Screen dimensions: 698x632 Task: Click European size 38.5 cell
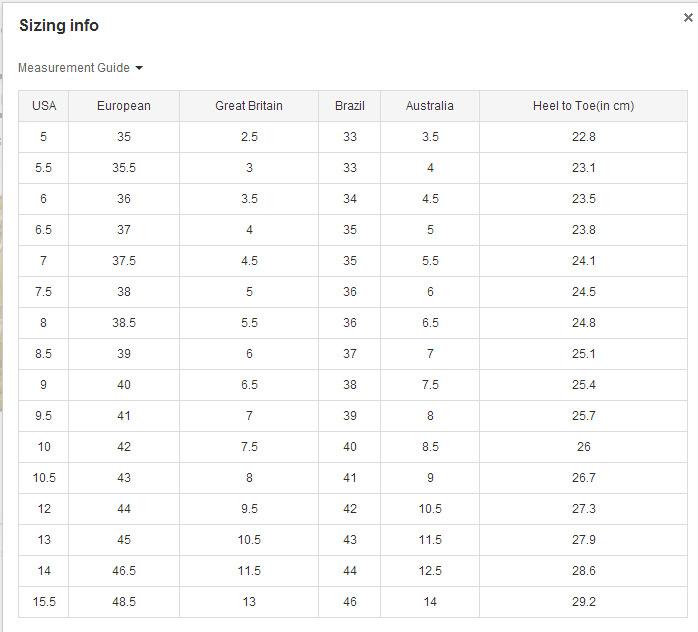[x=124, y=323]
